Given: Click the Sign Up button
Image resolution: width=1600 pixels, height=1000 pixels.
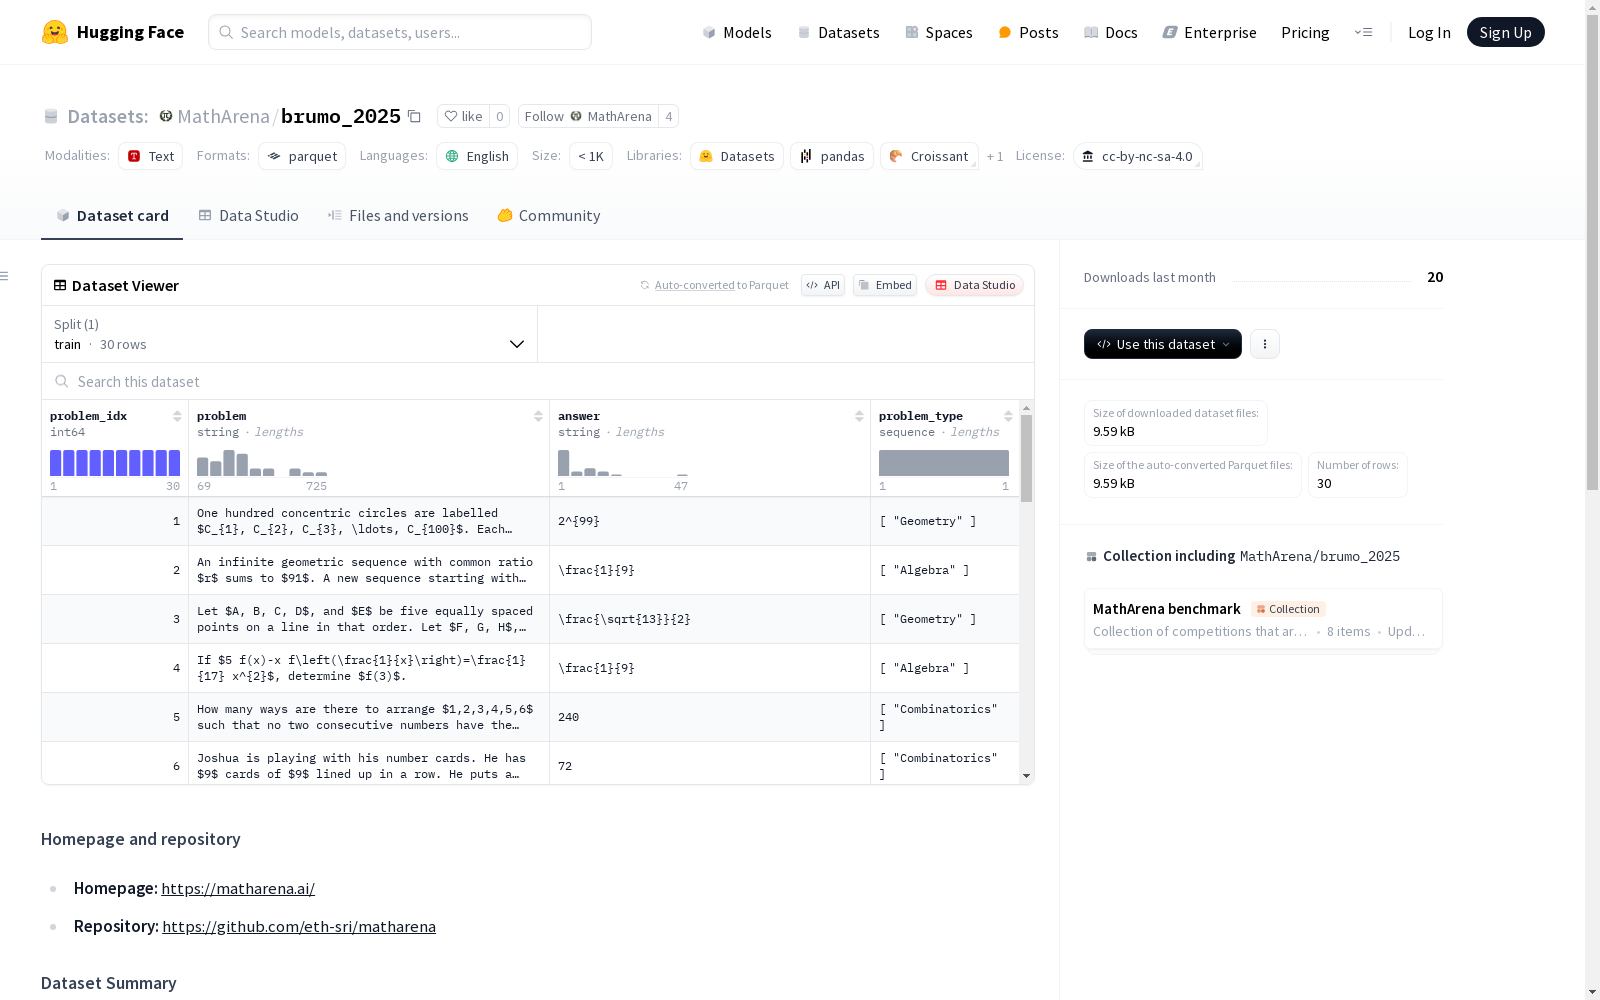Looking at the screenshot, I should pyautogui.click(x=1506, y=32).
